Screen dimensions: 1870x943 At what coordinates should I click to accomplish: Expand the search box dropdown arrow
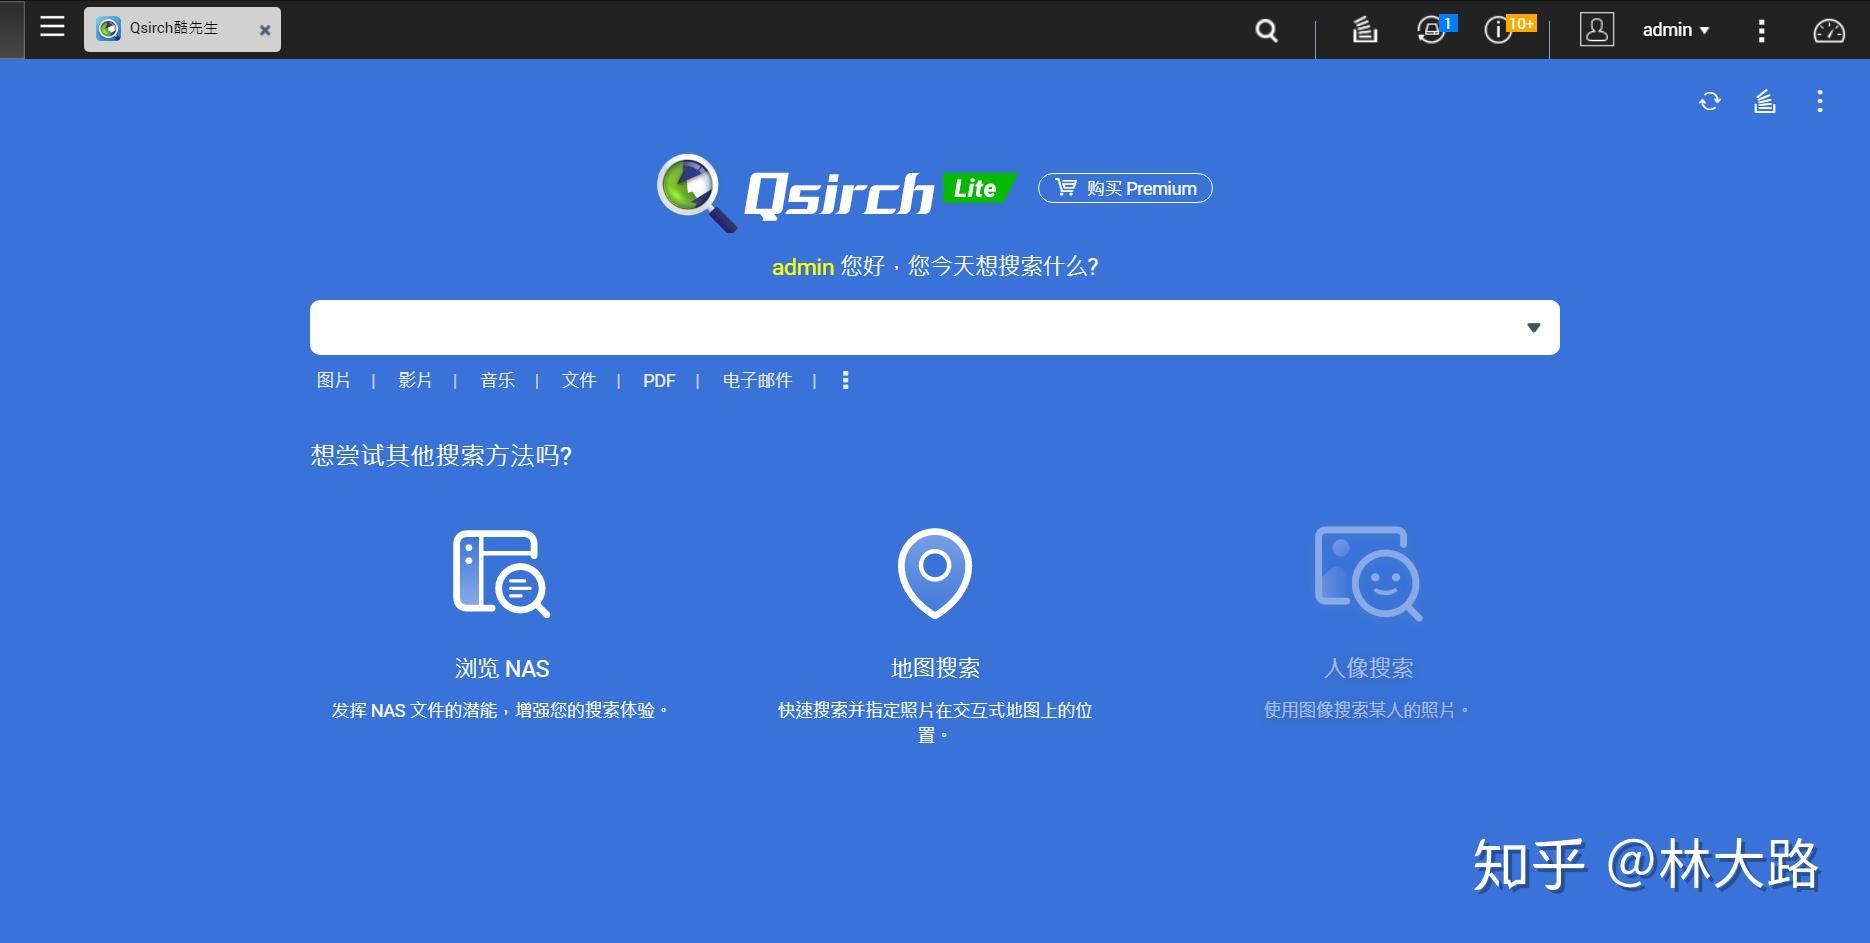(1534, 328)
